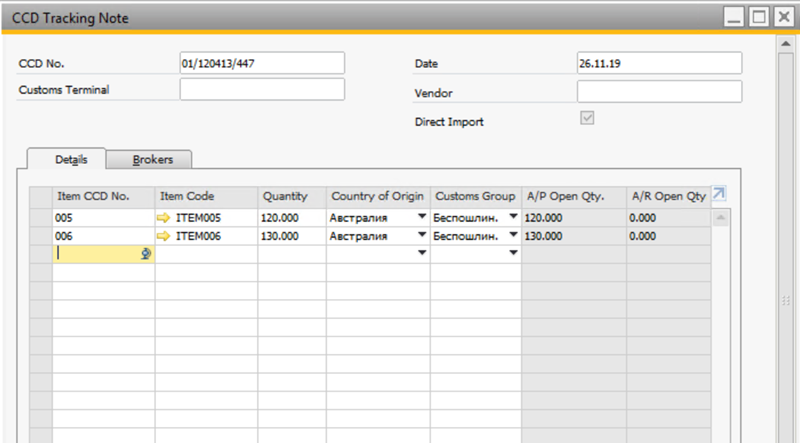Click the Item Code column header
Screen dimensions: 800x443
(x=206, y=197)
